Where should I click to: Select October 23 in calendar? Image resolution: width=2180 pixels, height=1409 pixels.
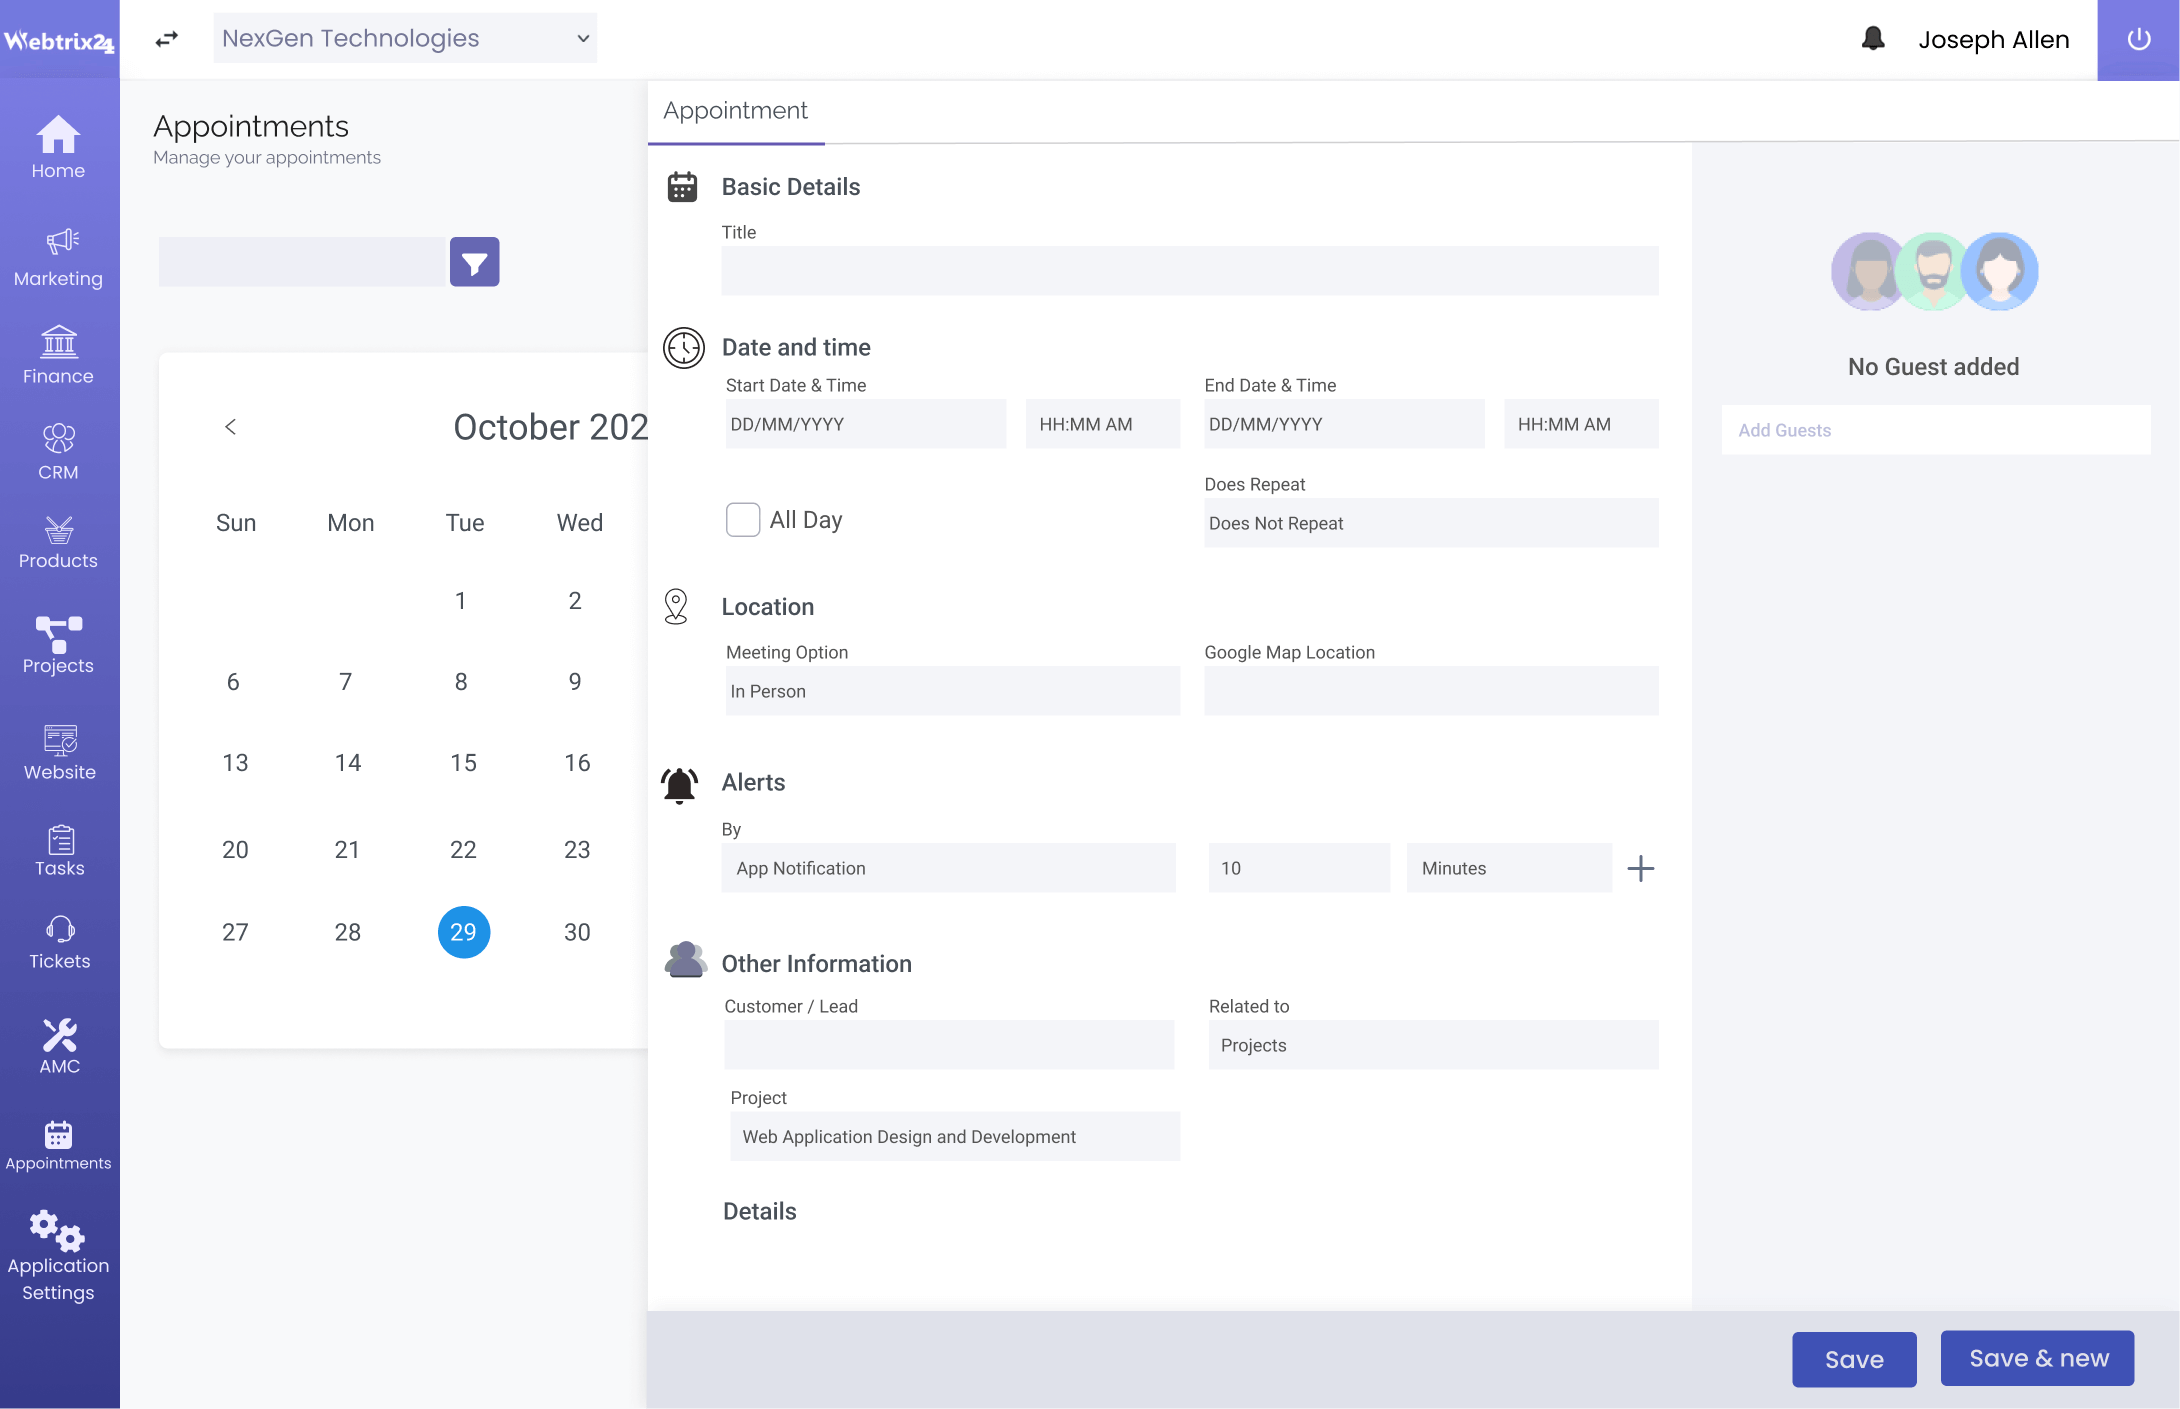click(x=577, y=850)
